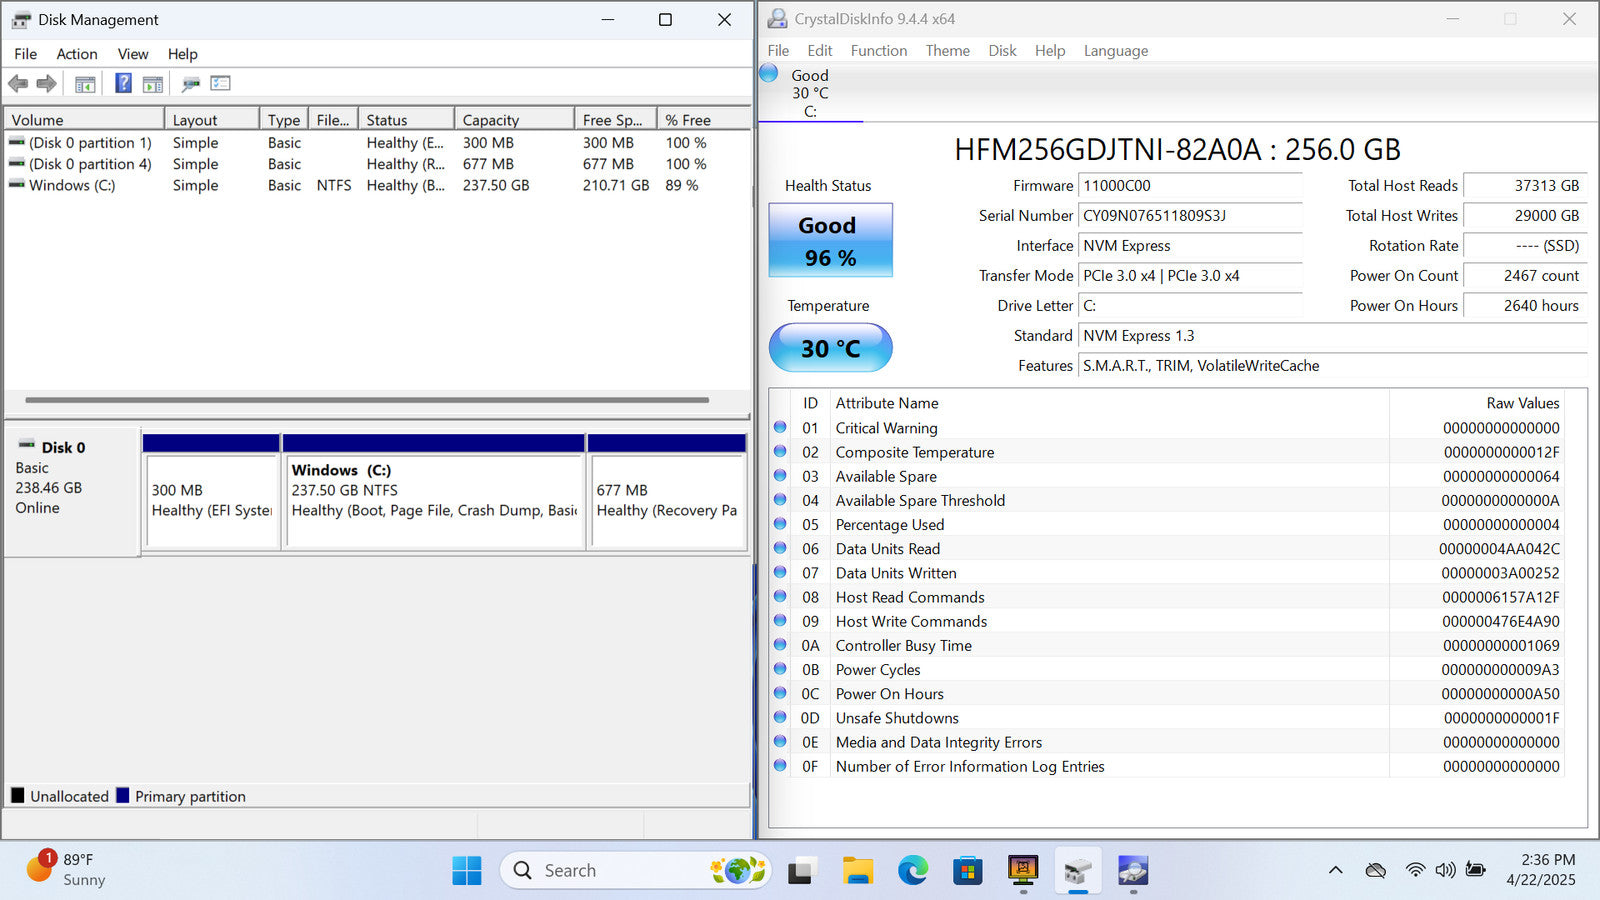Toggle the Show/Hide Console Tree icon
Screen dimensions: 1600x900
85,84
